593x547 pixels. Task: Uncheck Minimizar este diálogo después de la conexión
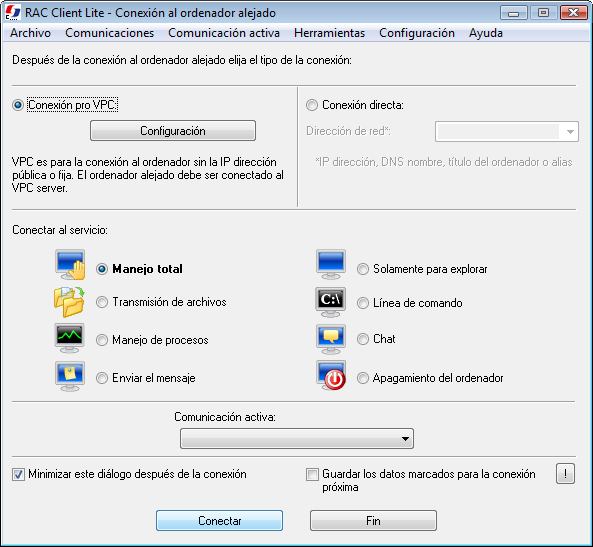(x=18, y=474)
